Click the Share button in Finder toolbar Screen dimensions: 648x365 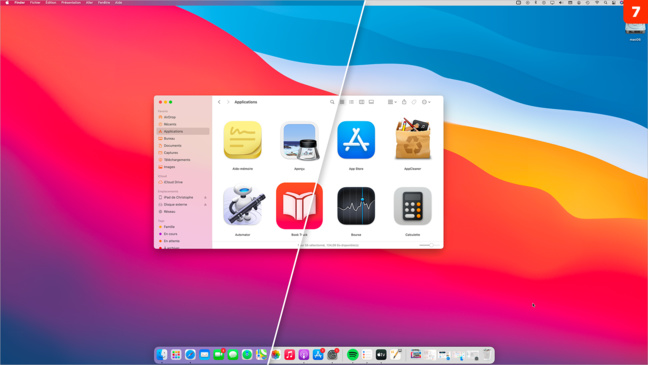pyautogui.click(x=404, y=102)
